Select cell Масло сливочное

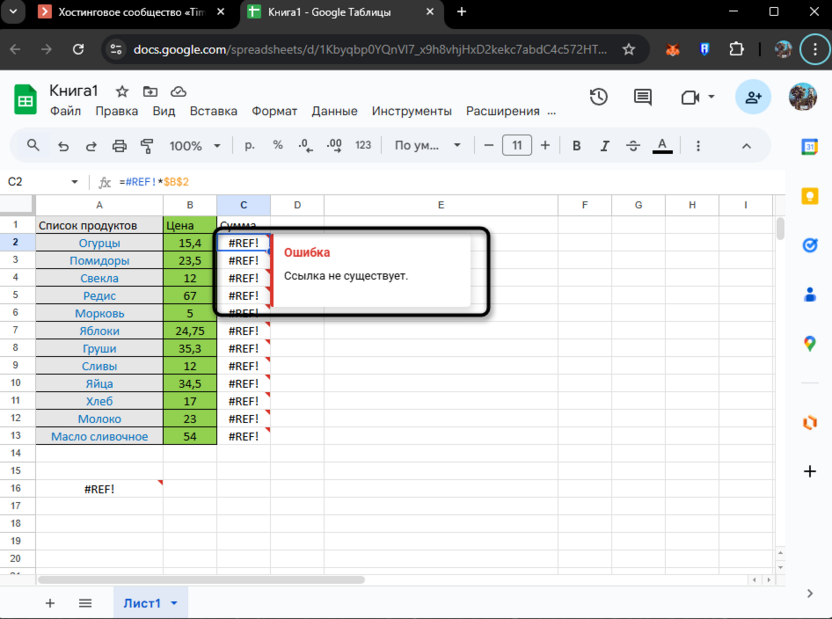click(99, 437)
